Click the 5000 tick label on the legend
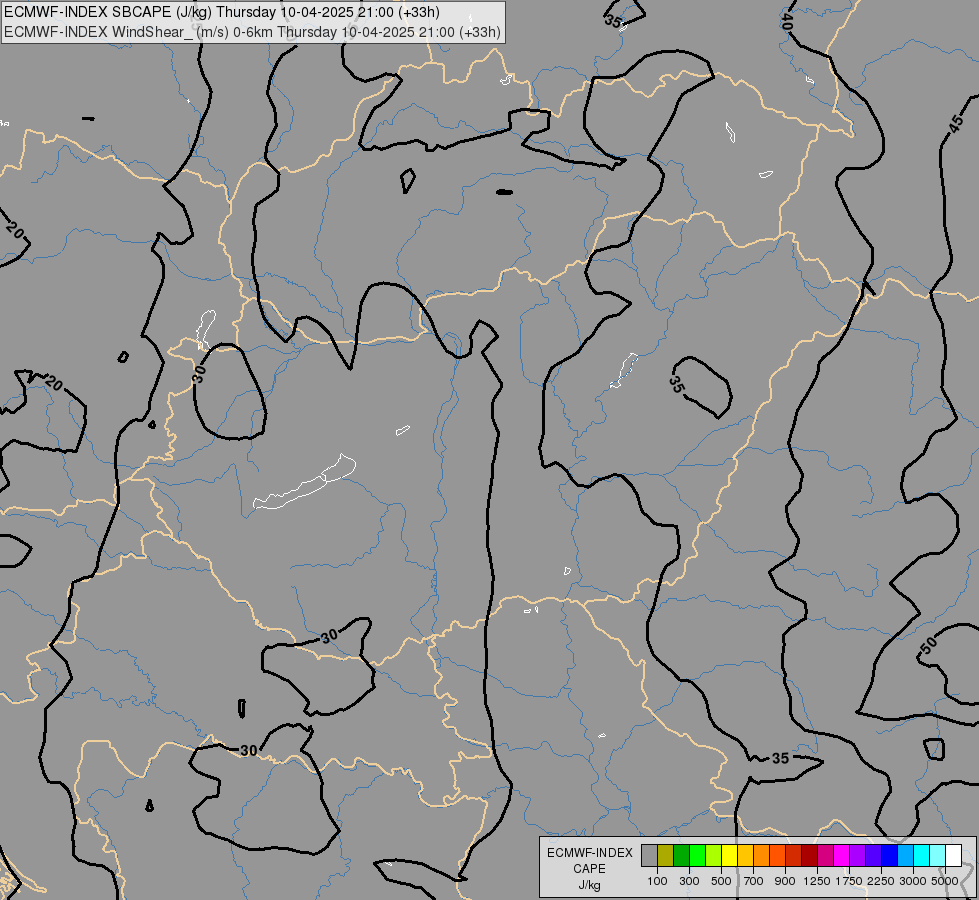The width and height of the screenshot is (979, 900). click(945, 881)
